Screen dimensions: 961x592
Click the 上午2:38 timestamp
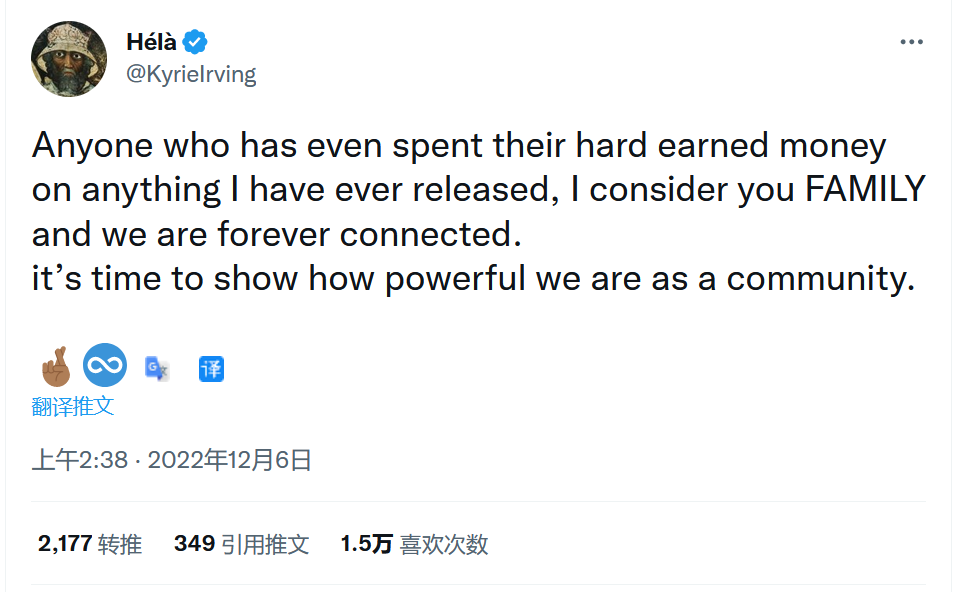coord(80,460)
